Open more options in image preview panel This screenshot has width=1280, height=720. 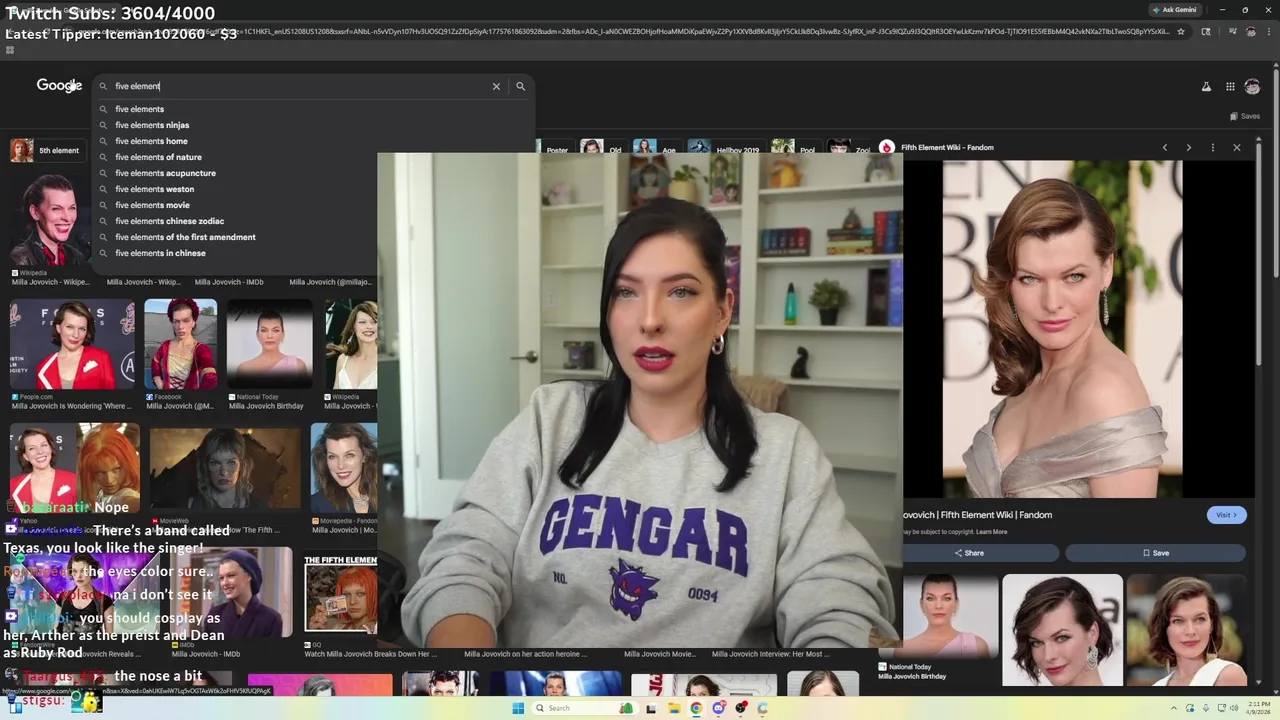(x=1212, y=148)
